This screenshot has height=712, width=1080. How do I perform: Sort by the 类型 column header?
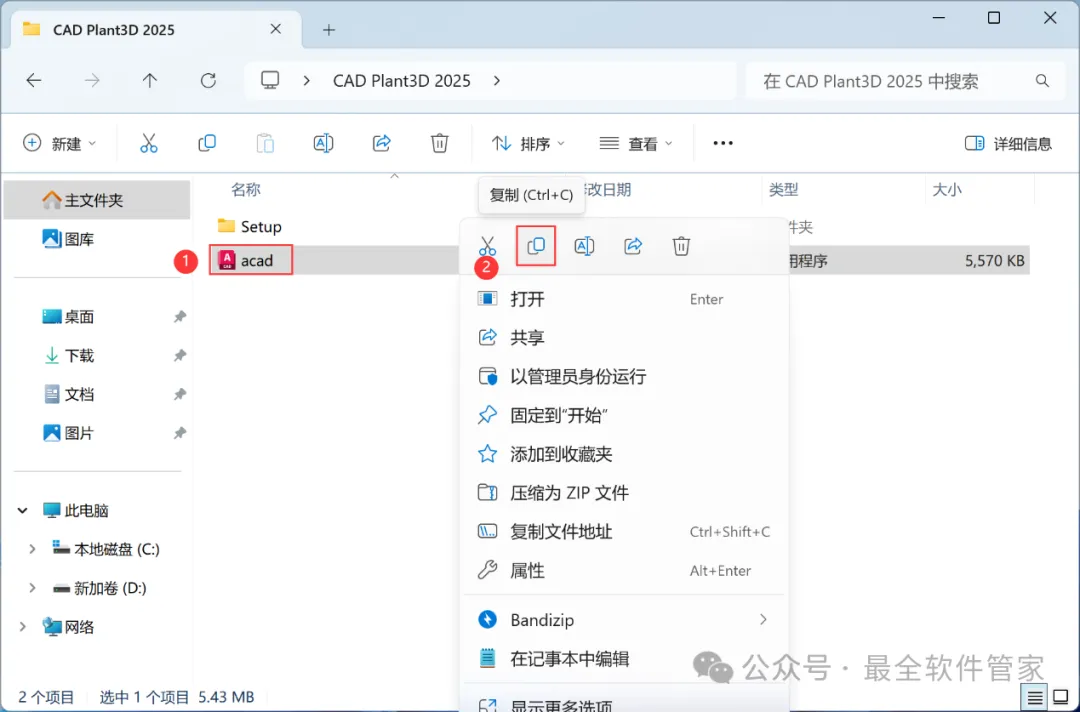783,189
